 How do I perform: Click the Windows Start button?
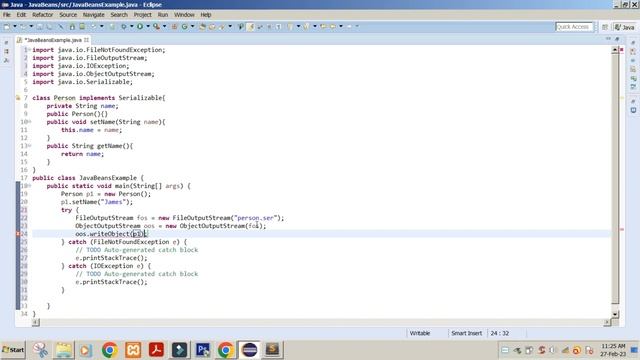pos(13,350)
